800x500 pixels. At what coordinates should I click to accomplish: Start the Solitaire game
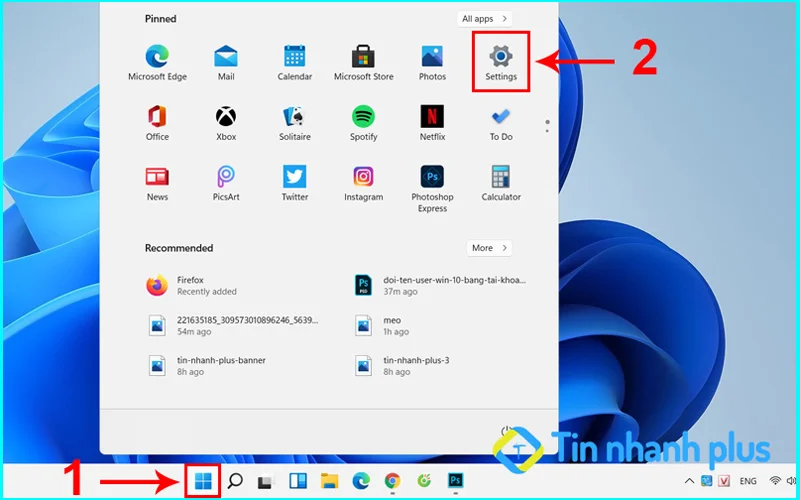tap(294, 123)
